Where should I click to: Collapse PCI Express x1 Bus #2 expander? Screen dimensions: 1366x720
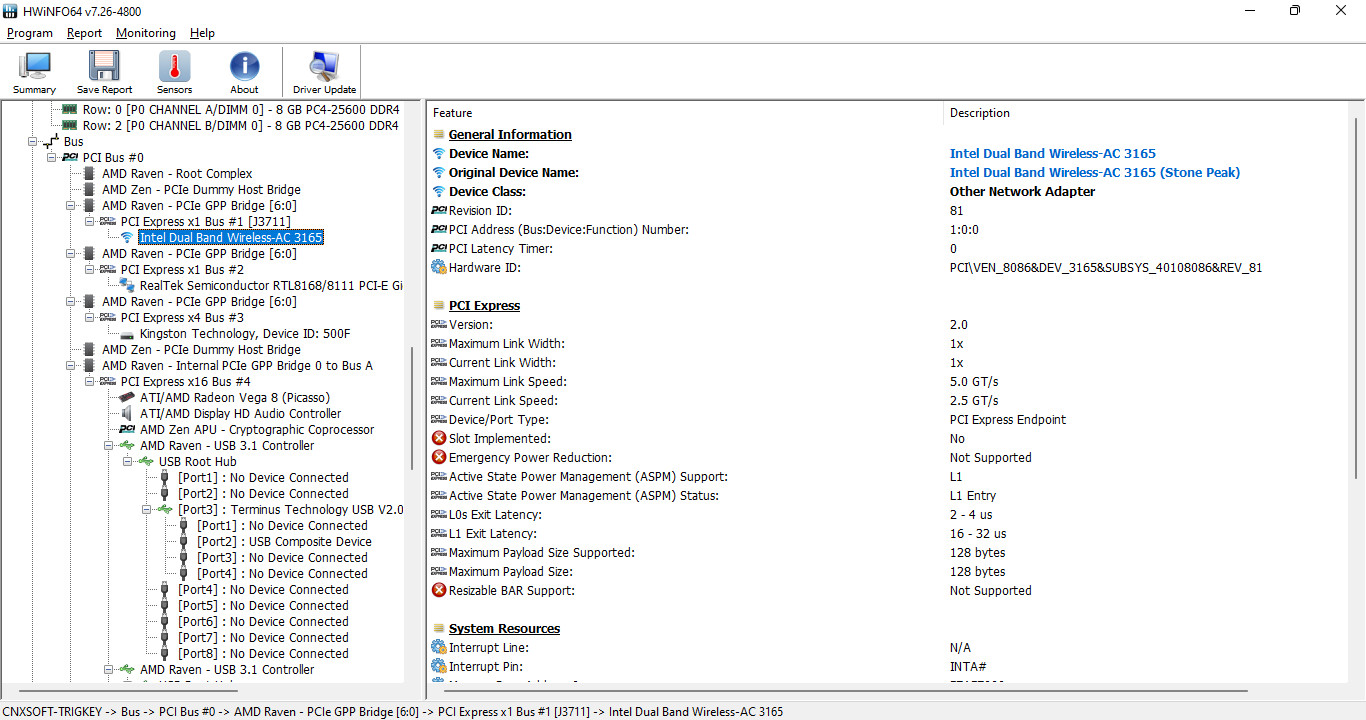(x=89, y=270)
